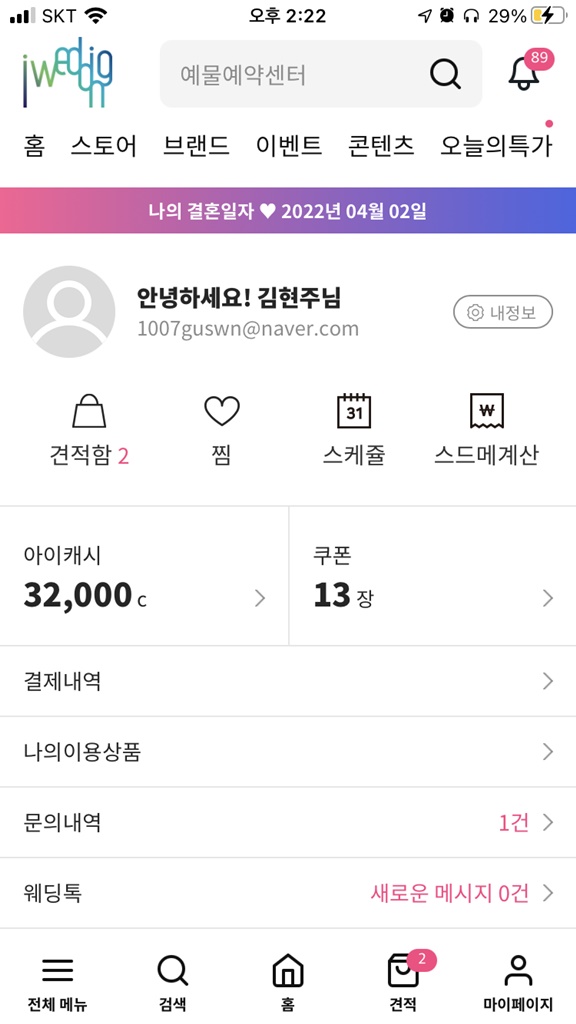This screenshot has width=576, height=1024.
Task: Open 찜 heart wishlist icon
Action: pyautogui.click(x=222, y=411)
